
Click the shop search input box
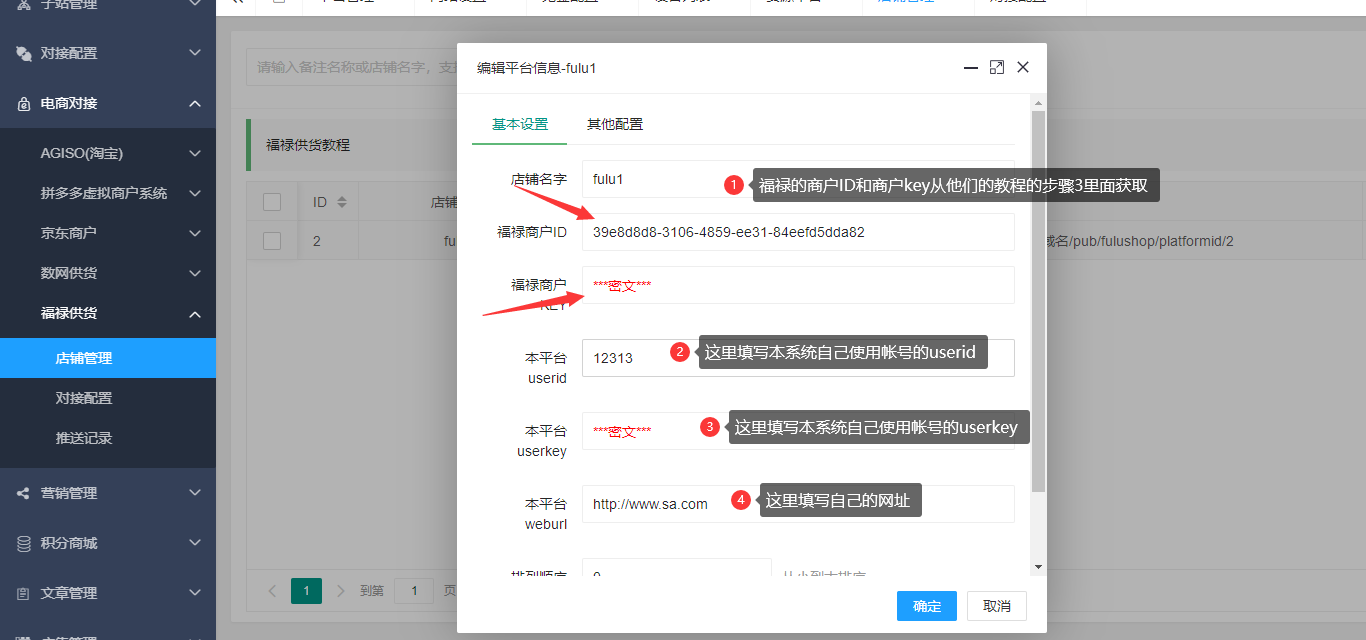click(x=352, y=67)
